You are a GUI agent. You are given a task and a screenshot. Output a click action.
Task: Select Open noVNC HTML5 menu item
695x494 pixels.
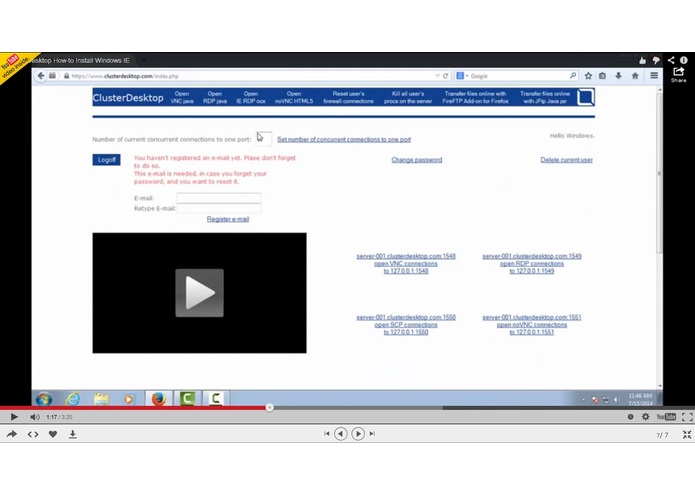(x=294, y=97)
